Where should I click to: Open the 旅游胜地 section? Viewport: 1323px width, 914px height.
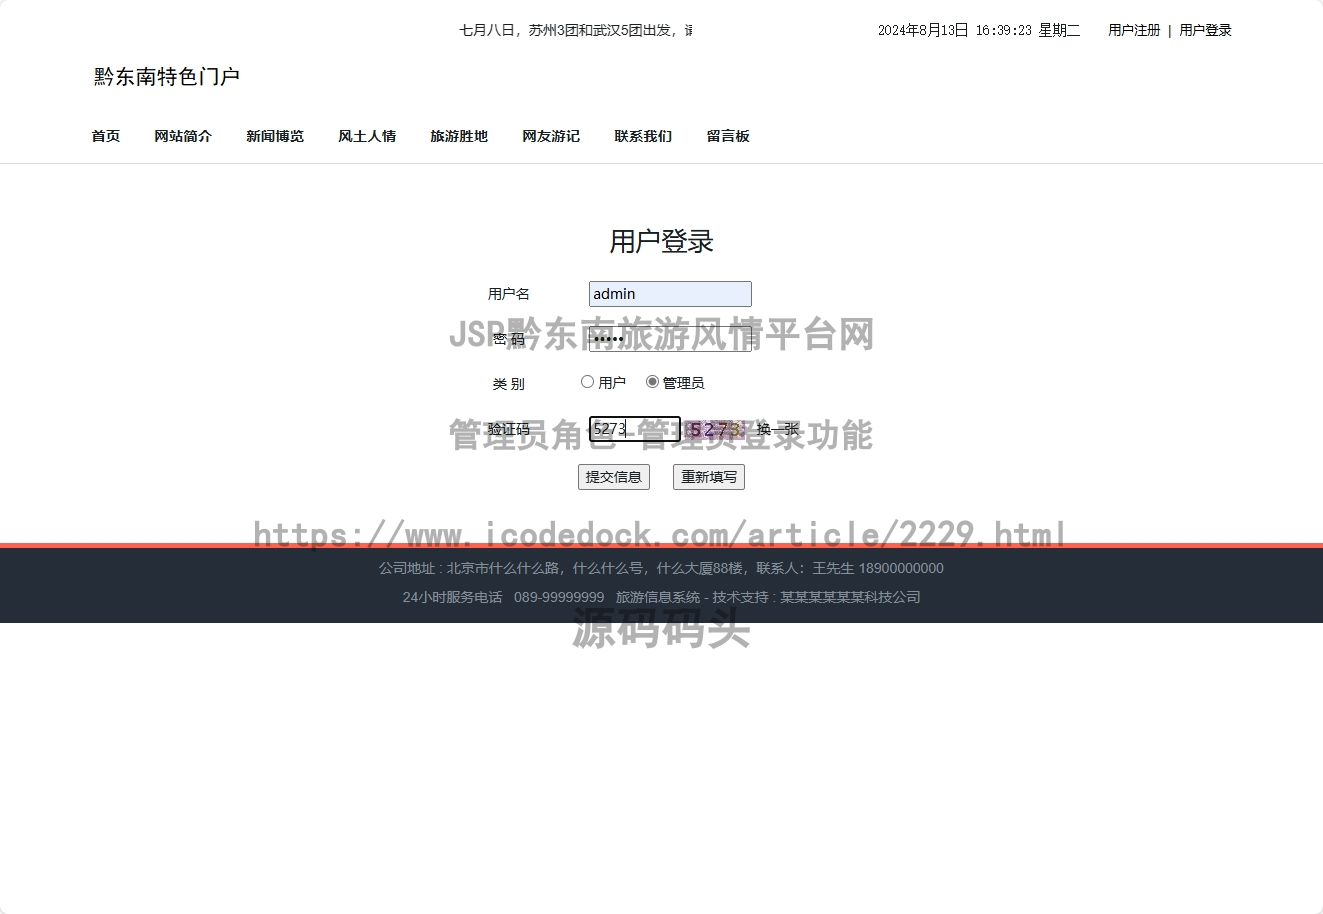(459, 136)
